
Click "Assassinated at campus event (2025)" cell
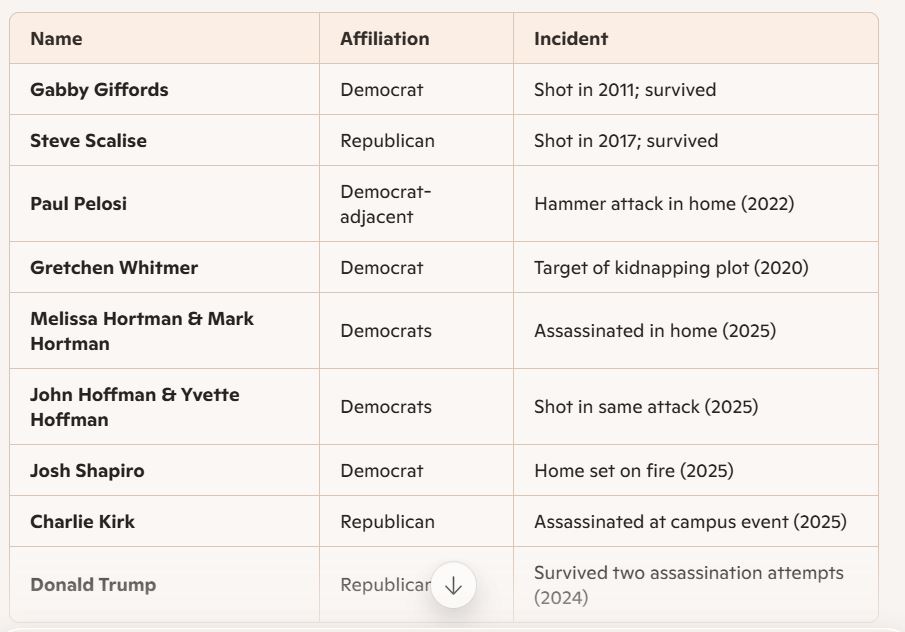click(690, 522)
